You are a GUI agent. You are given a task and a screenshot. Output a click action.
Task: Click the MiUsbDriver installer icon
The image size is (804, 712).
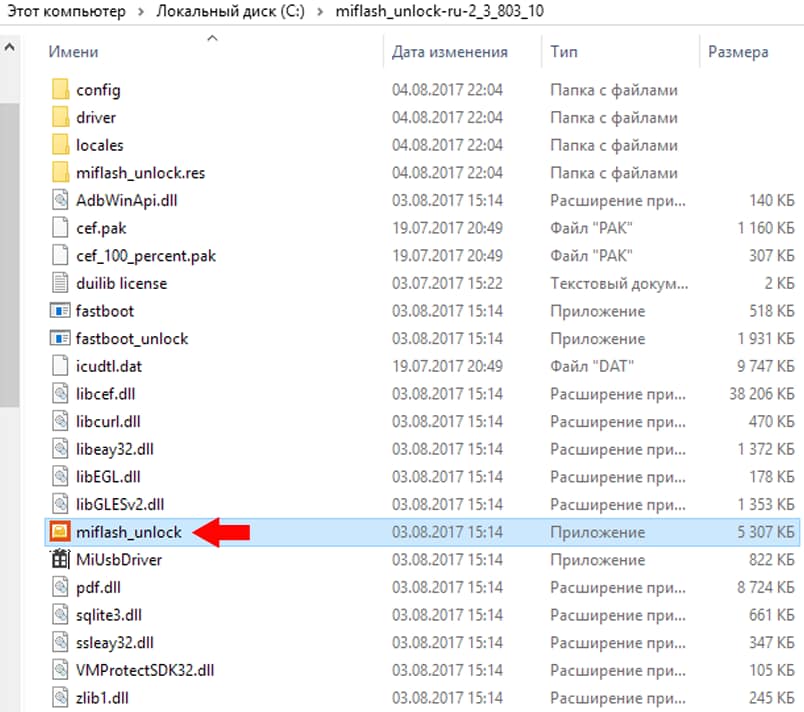(x=59, y=559)
